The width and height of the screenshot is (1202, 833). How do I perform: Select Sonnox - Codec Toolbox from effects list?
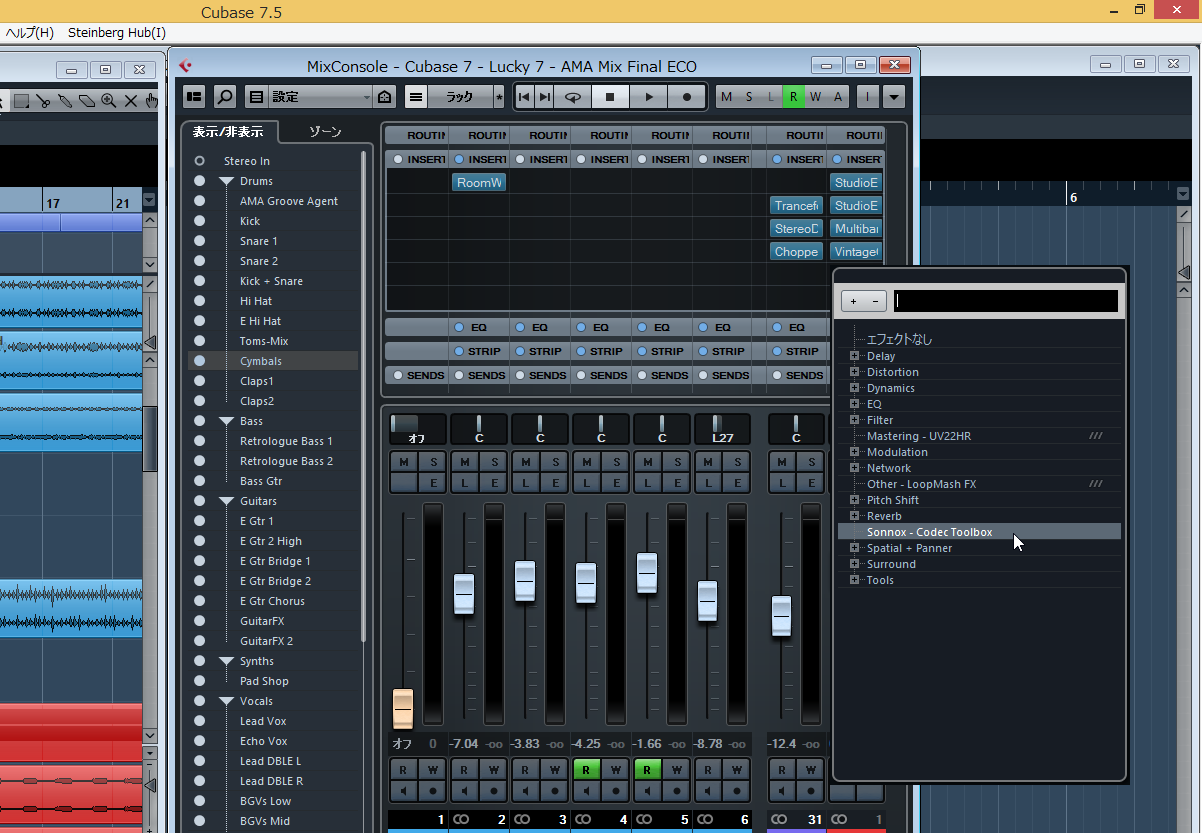[979, 532]
